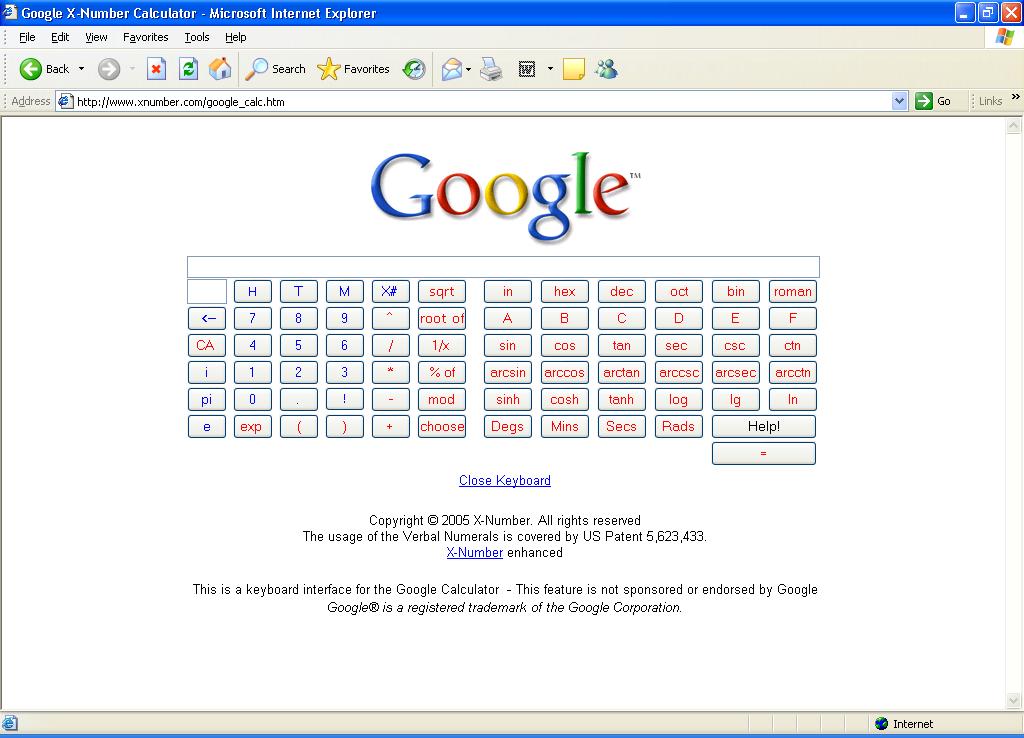Image resolution: width=1024 pixels, height=738 pixels.
Task: Click the roman numeral key
Action: tap(792, 292)
